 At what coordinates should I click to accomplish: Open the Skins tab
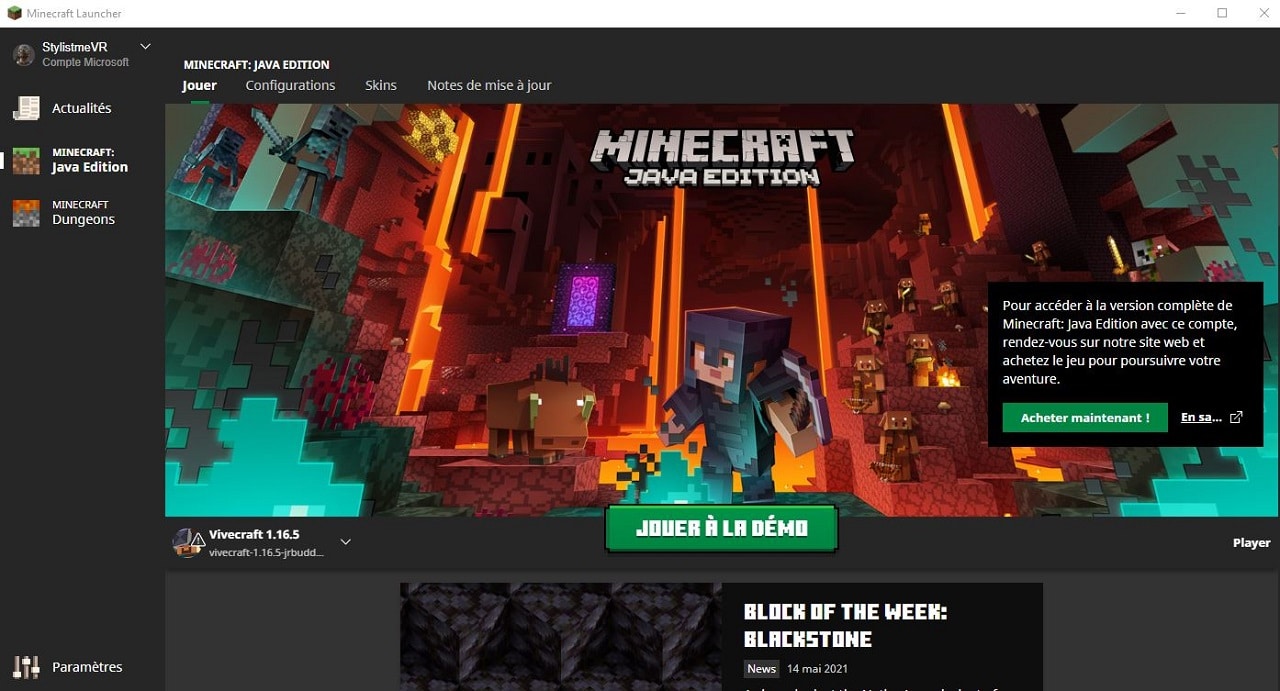point(381,85)
